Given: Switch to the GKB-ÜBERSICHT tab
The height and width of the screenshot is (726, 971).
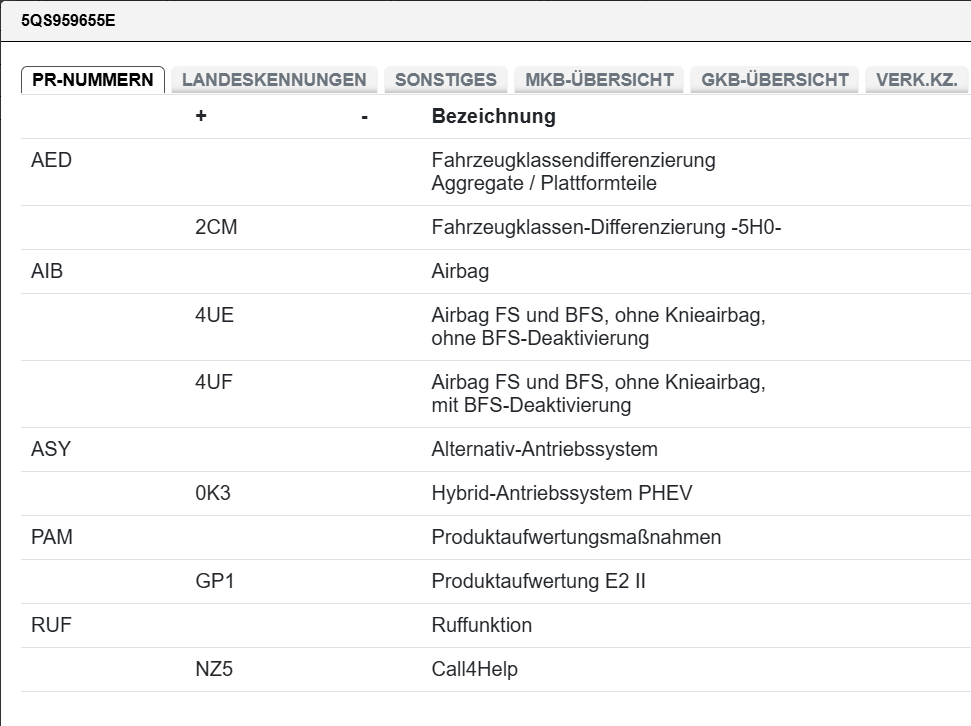Looking at the screenshot, I should [x=775, y=80].
